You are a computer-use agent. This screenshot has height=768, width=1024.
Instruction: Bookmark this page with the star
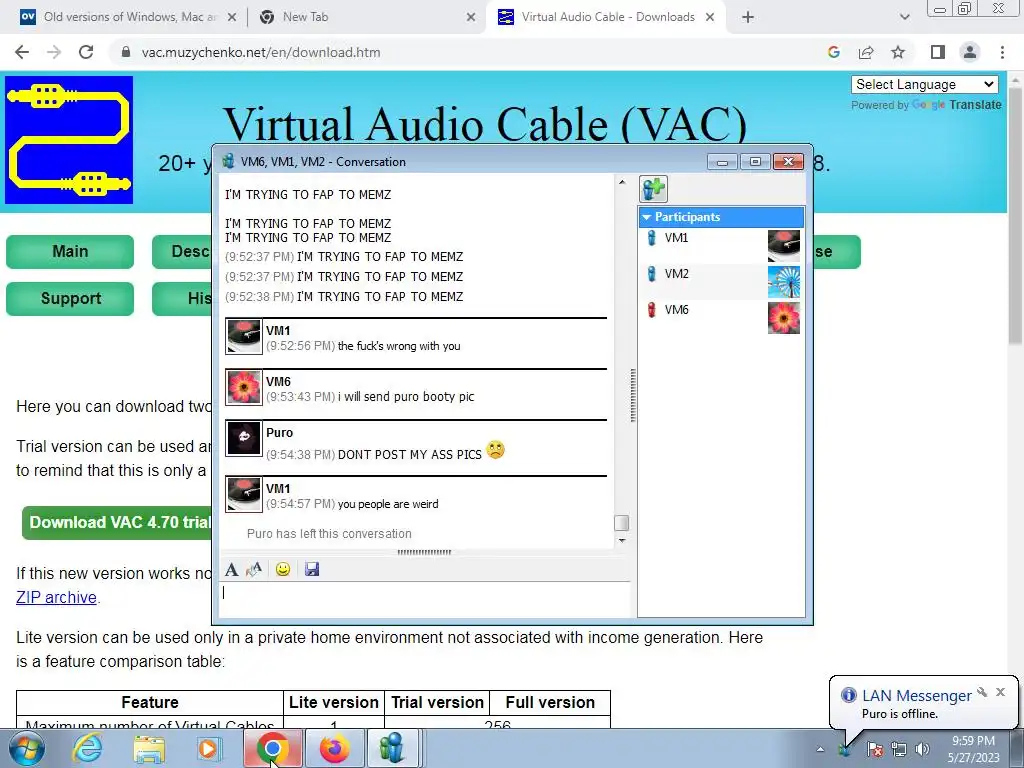point(898,52)
